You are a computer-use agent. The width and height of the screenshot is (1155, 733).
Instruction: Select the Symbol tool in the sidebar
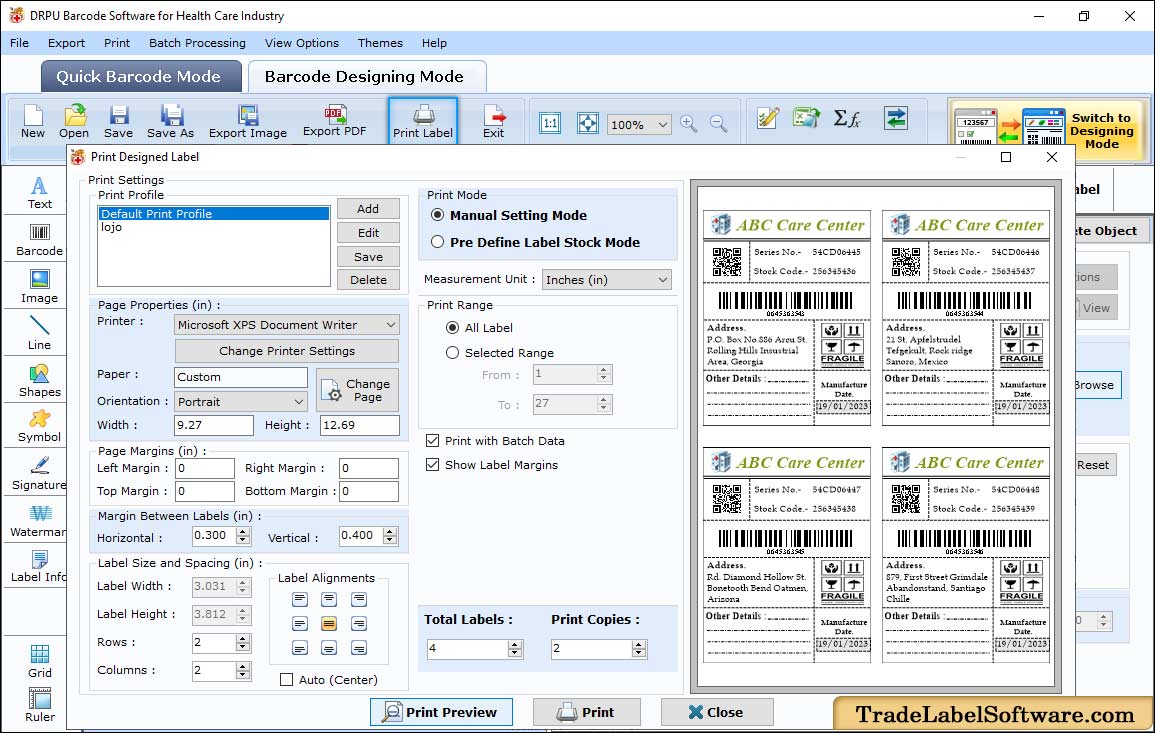point(39,427)
